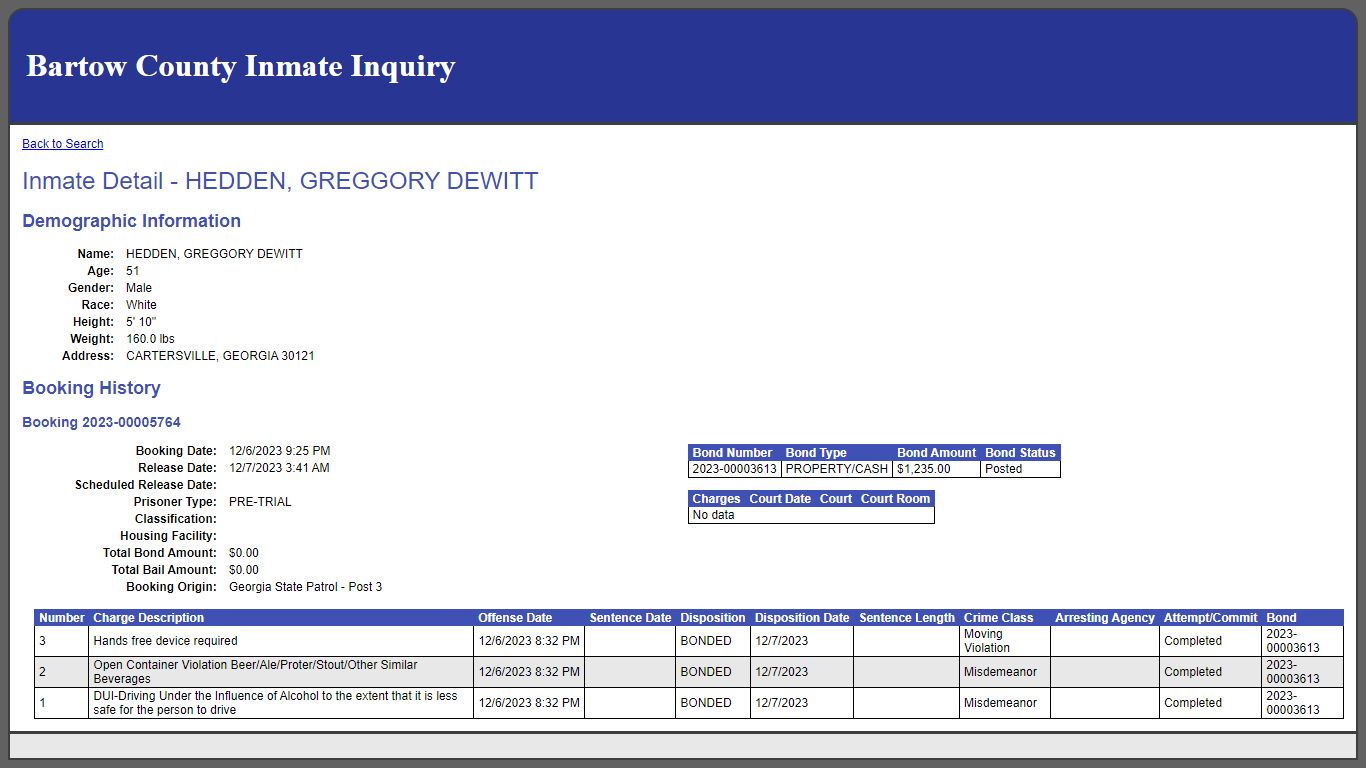Click the release date 12/7/2023 3:41 AM

[279, 468]
